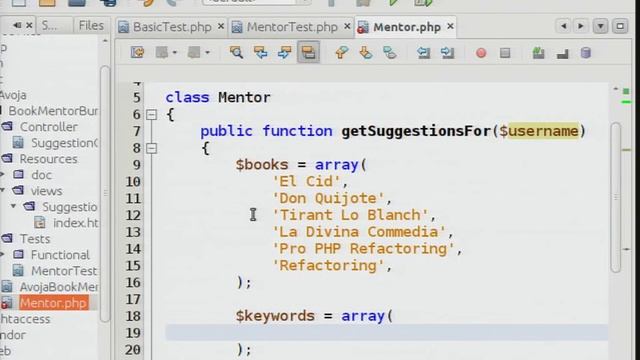
Task: Open the 'S...' side panel tab
Action: [50, 26]
